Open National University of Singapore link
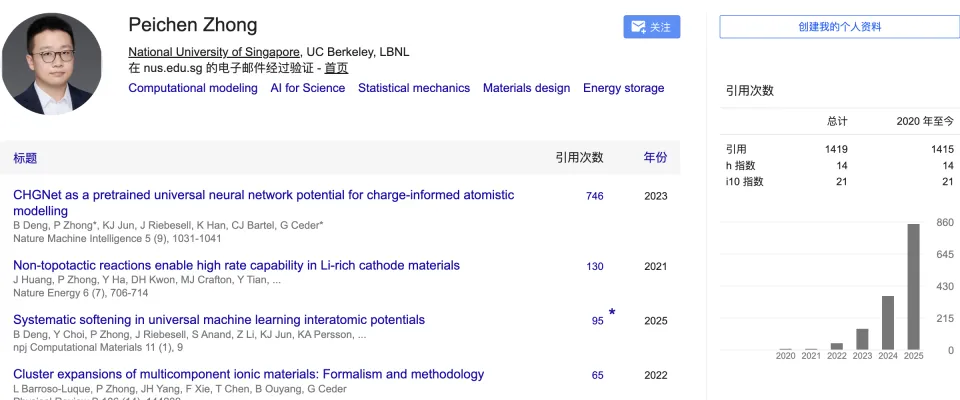Viewport: 960px width, 400px height. (214, 52)
